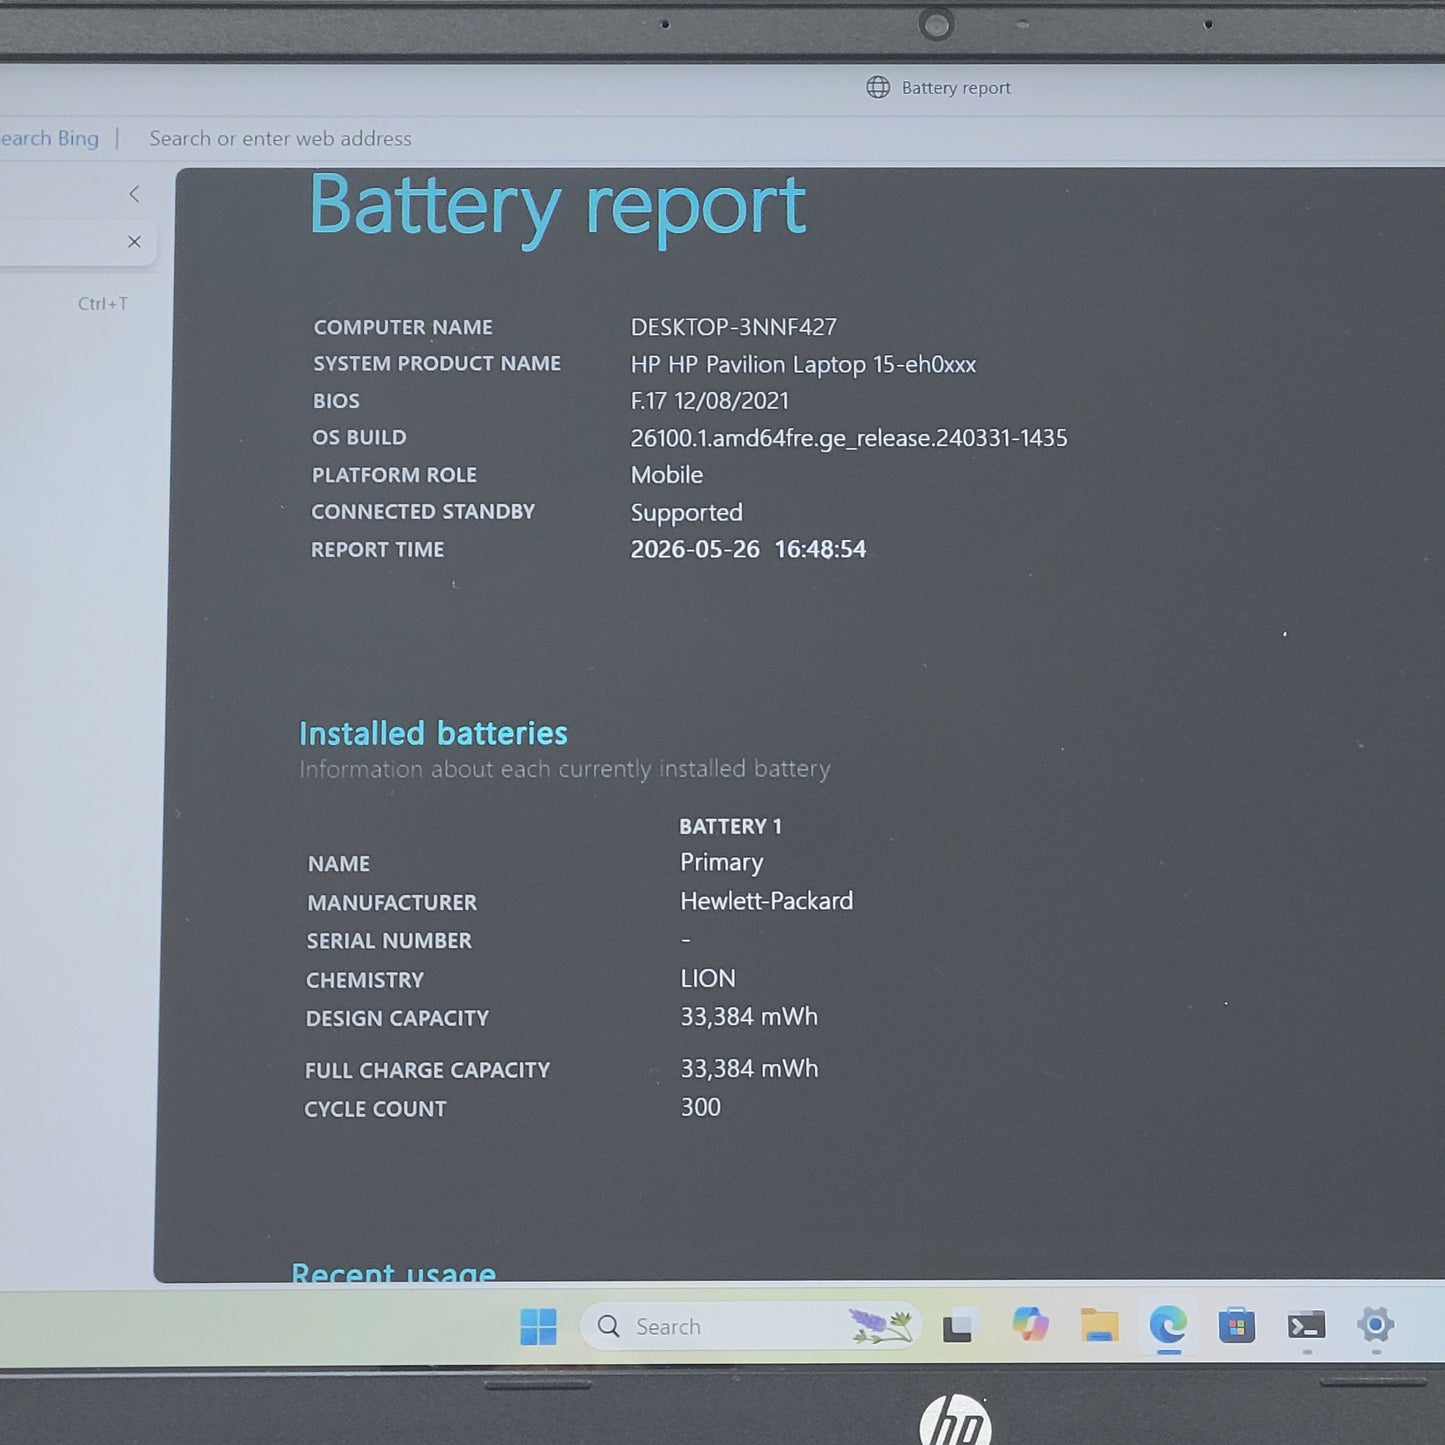Open the Terminal app in the taskbar
The image size is (1445, 1445).
(x=1306, y=1325)
